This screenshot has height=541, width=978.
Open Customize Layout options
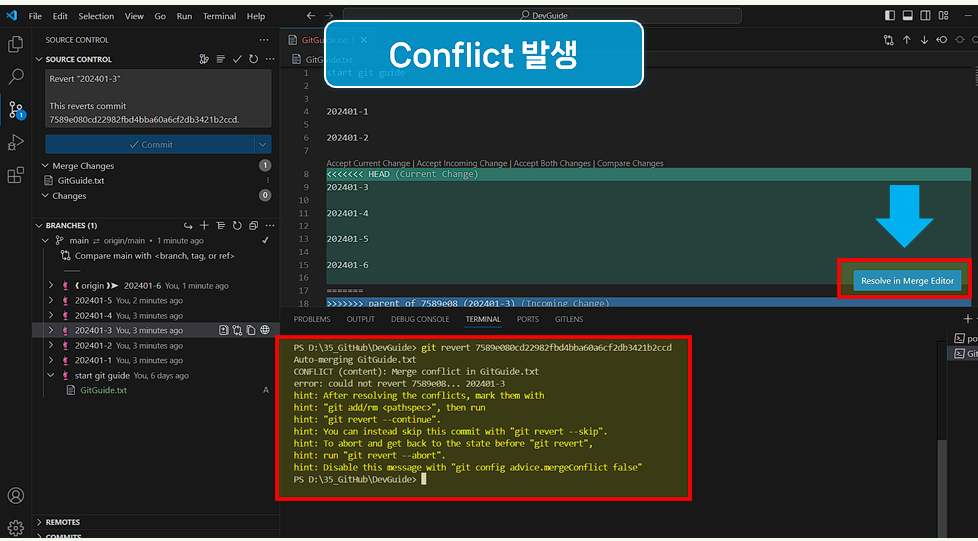[944, 16]
